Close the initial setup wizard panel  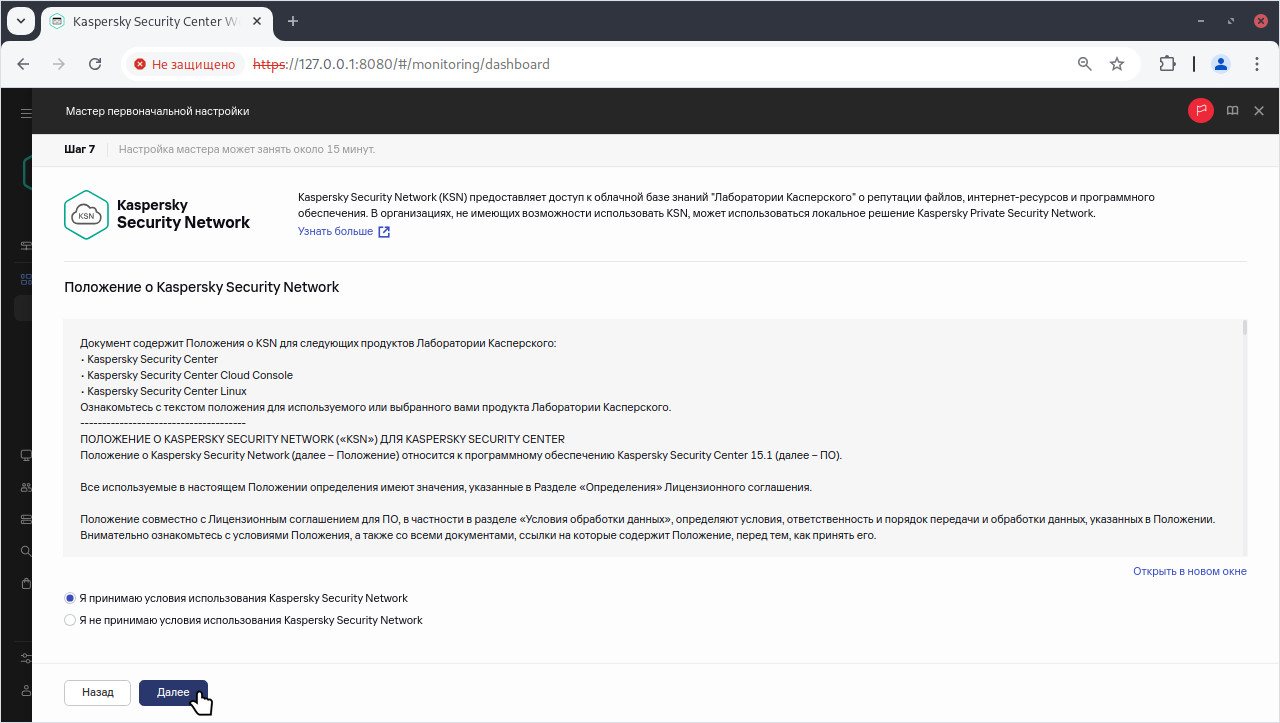[1259, 111]
